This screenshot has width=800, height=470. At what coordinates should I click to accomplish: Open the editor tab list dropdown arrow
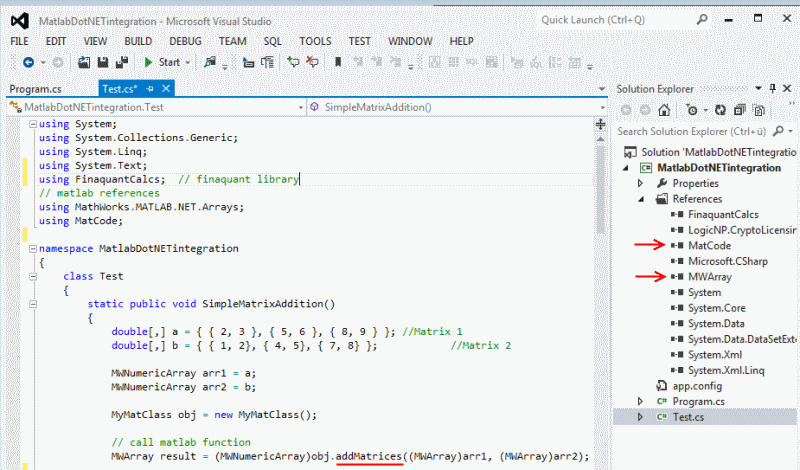(602, 89)
